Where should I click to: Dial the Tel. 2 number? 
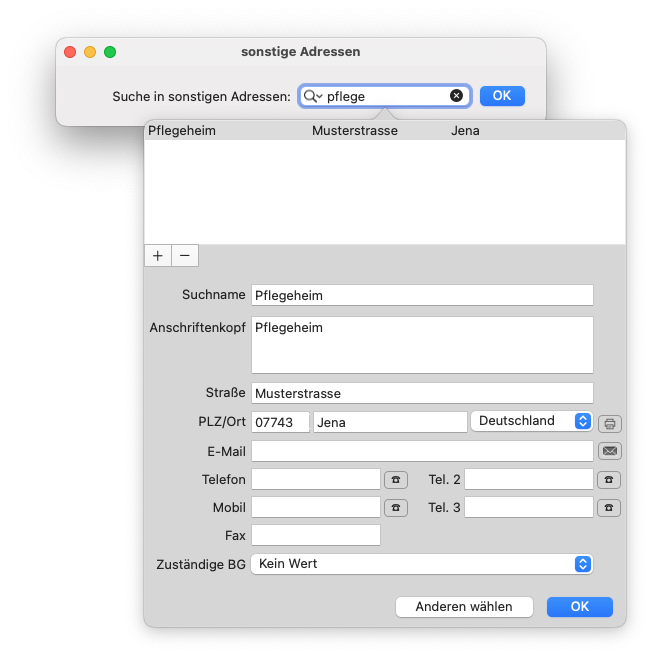[609, 480]
